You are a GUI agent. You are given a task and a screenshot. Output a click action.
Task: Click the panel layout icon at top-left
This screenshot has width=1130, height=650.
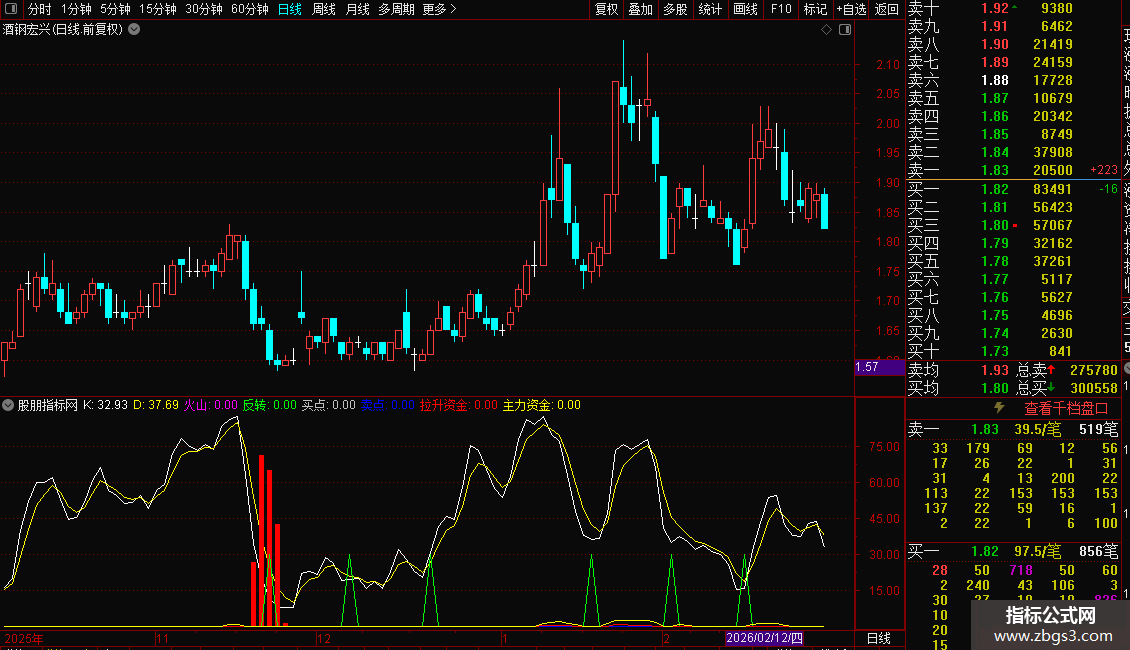point(11,9)
